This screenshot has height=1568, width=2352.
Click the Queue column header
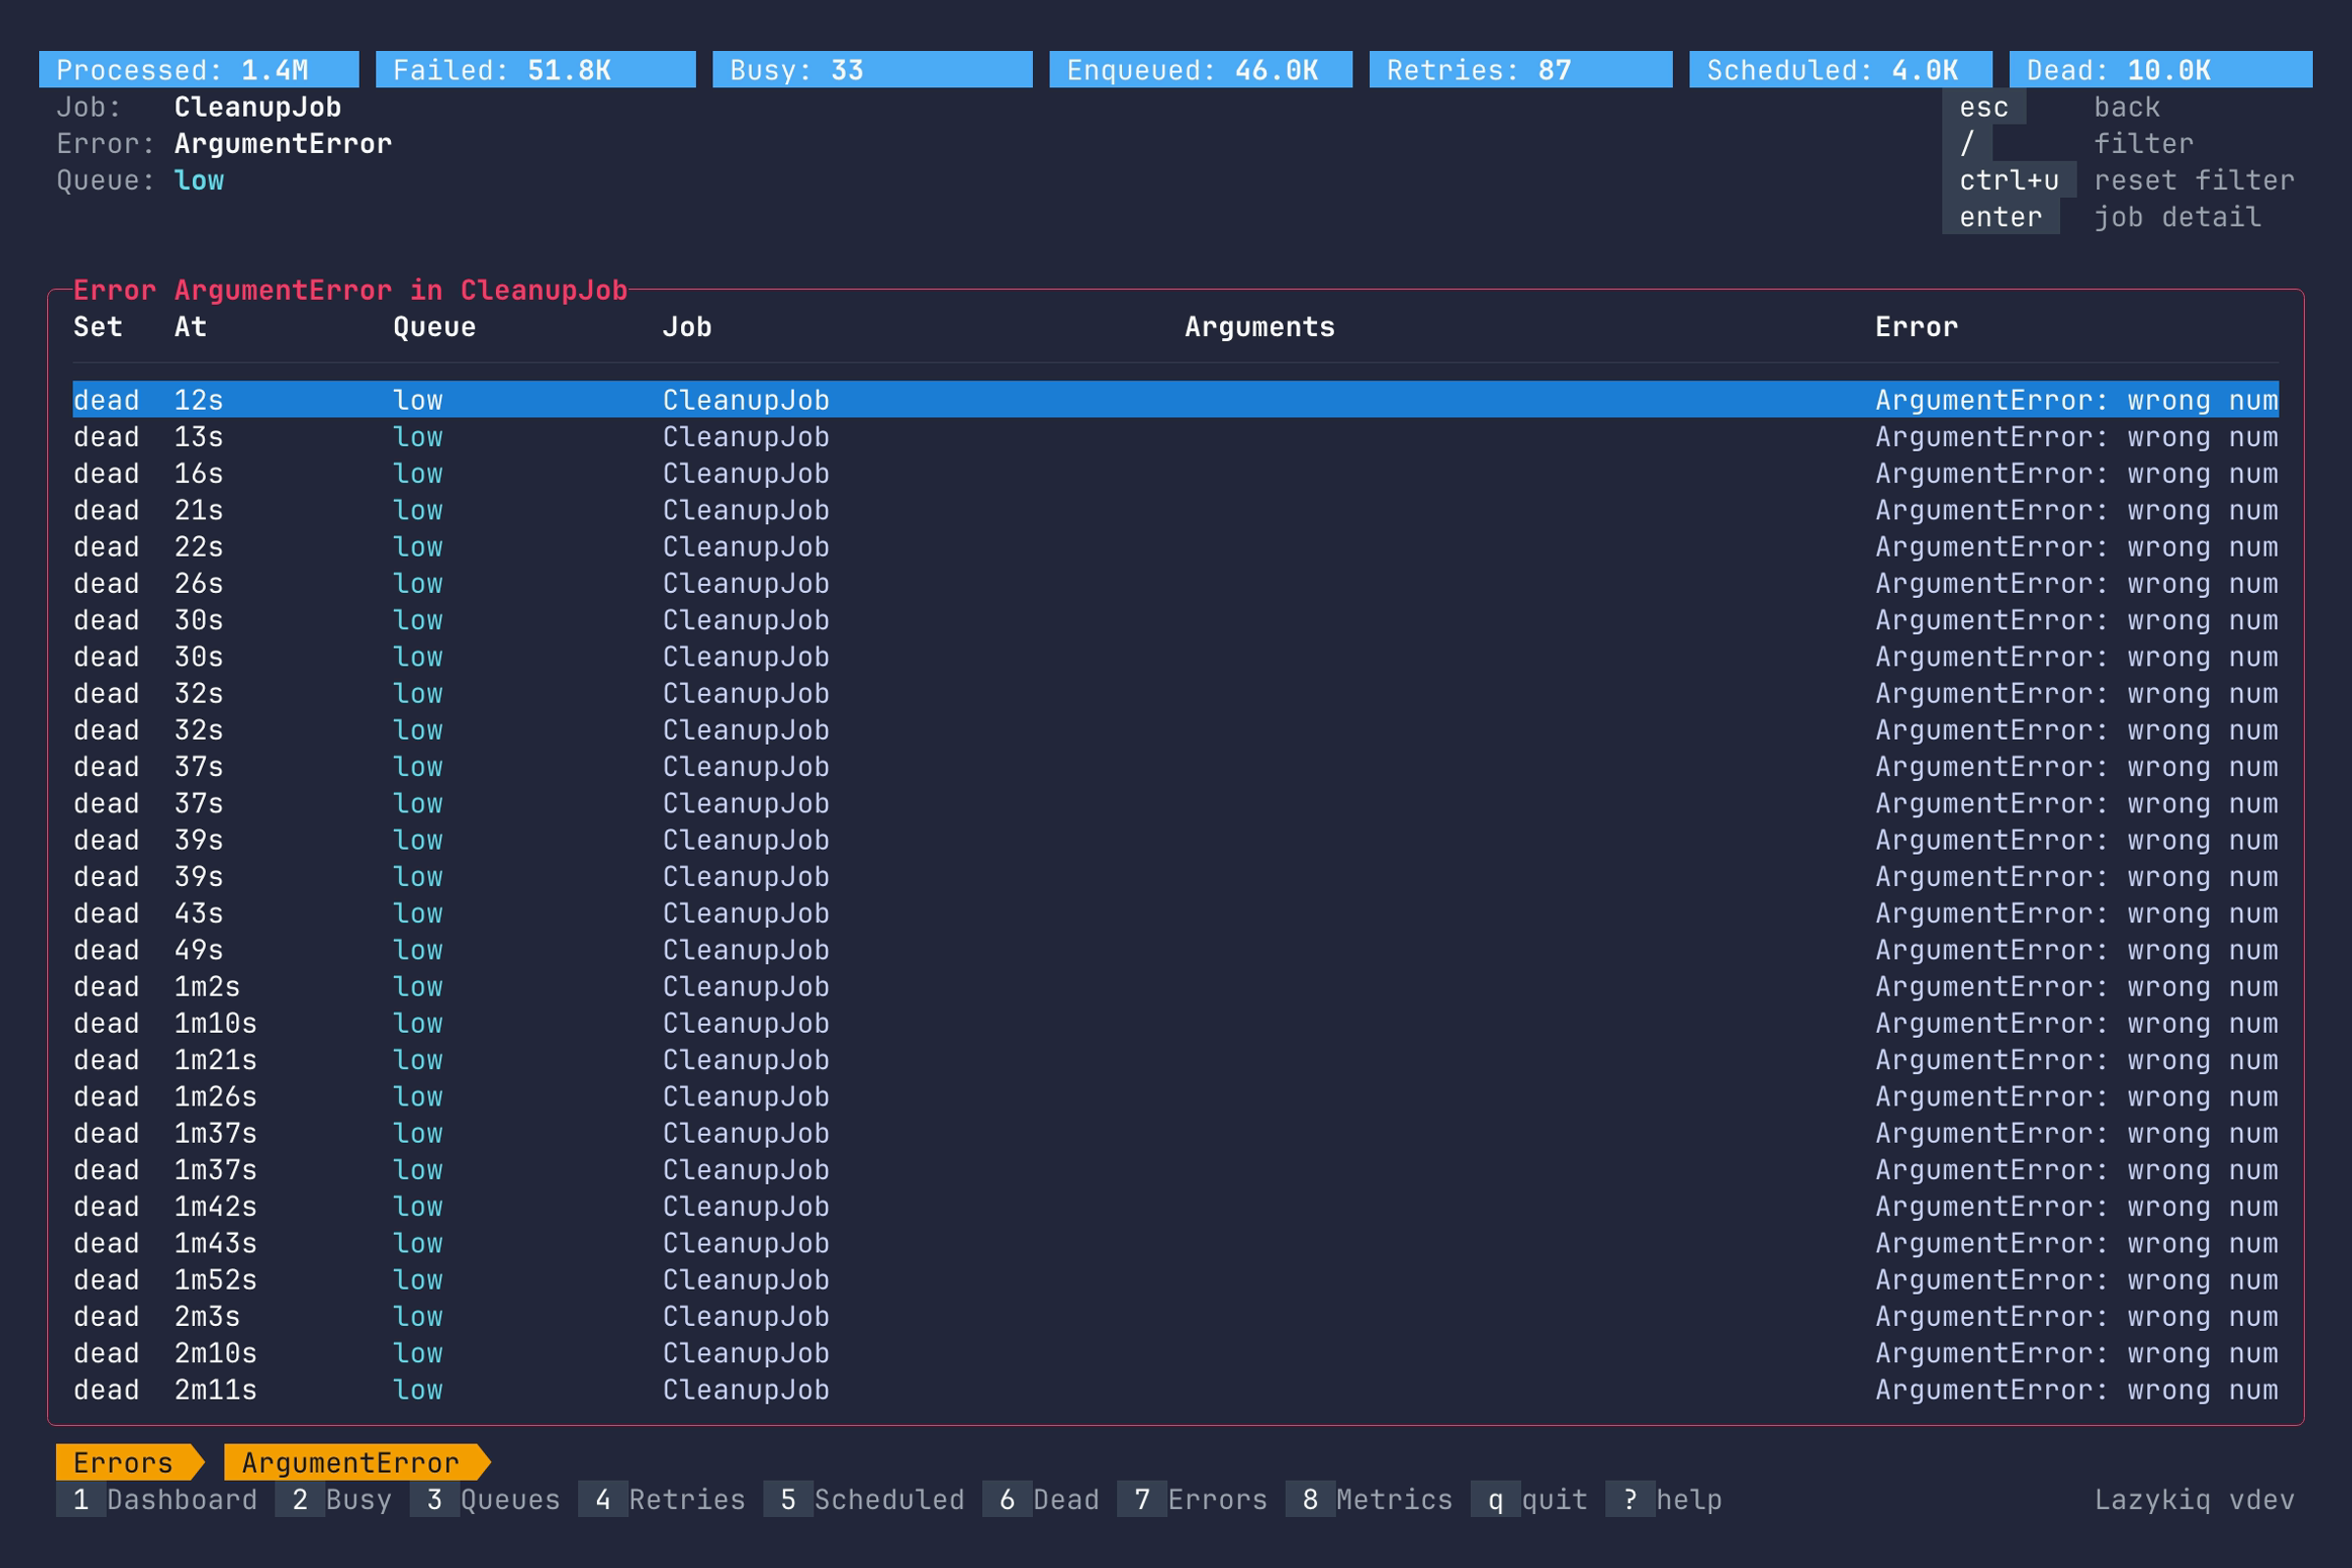[434, 327]
